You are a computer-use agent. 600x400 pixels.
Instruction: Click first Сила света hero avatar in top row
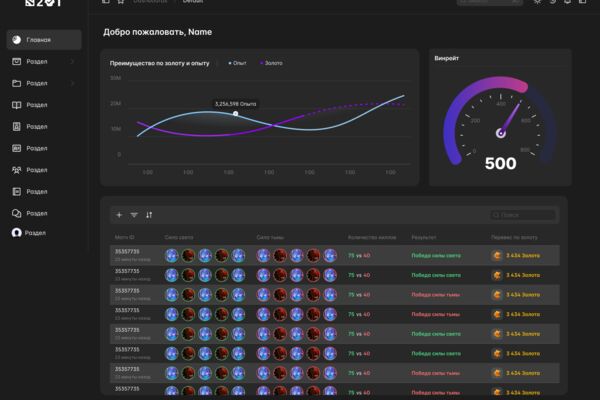pyautogui.click(x=171, y=255)
